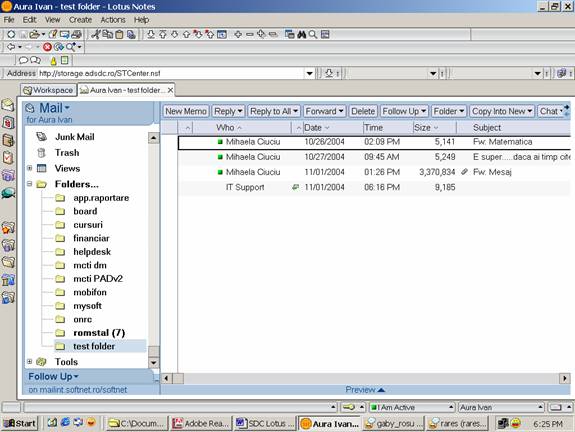The height and width of the screenshot is (432, 575).
Task: Switch to Adobe Reader taskbar item
Action: pos(201,424)
